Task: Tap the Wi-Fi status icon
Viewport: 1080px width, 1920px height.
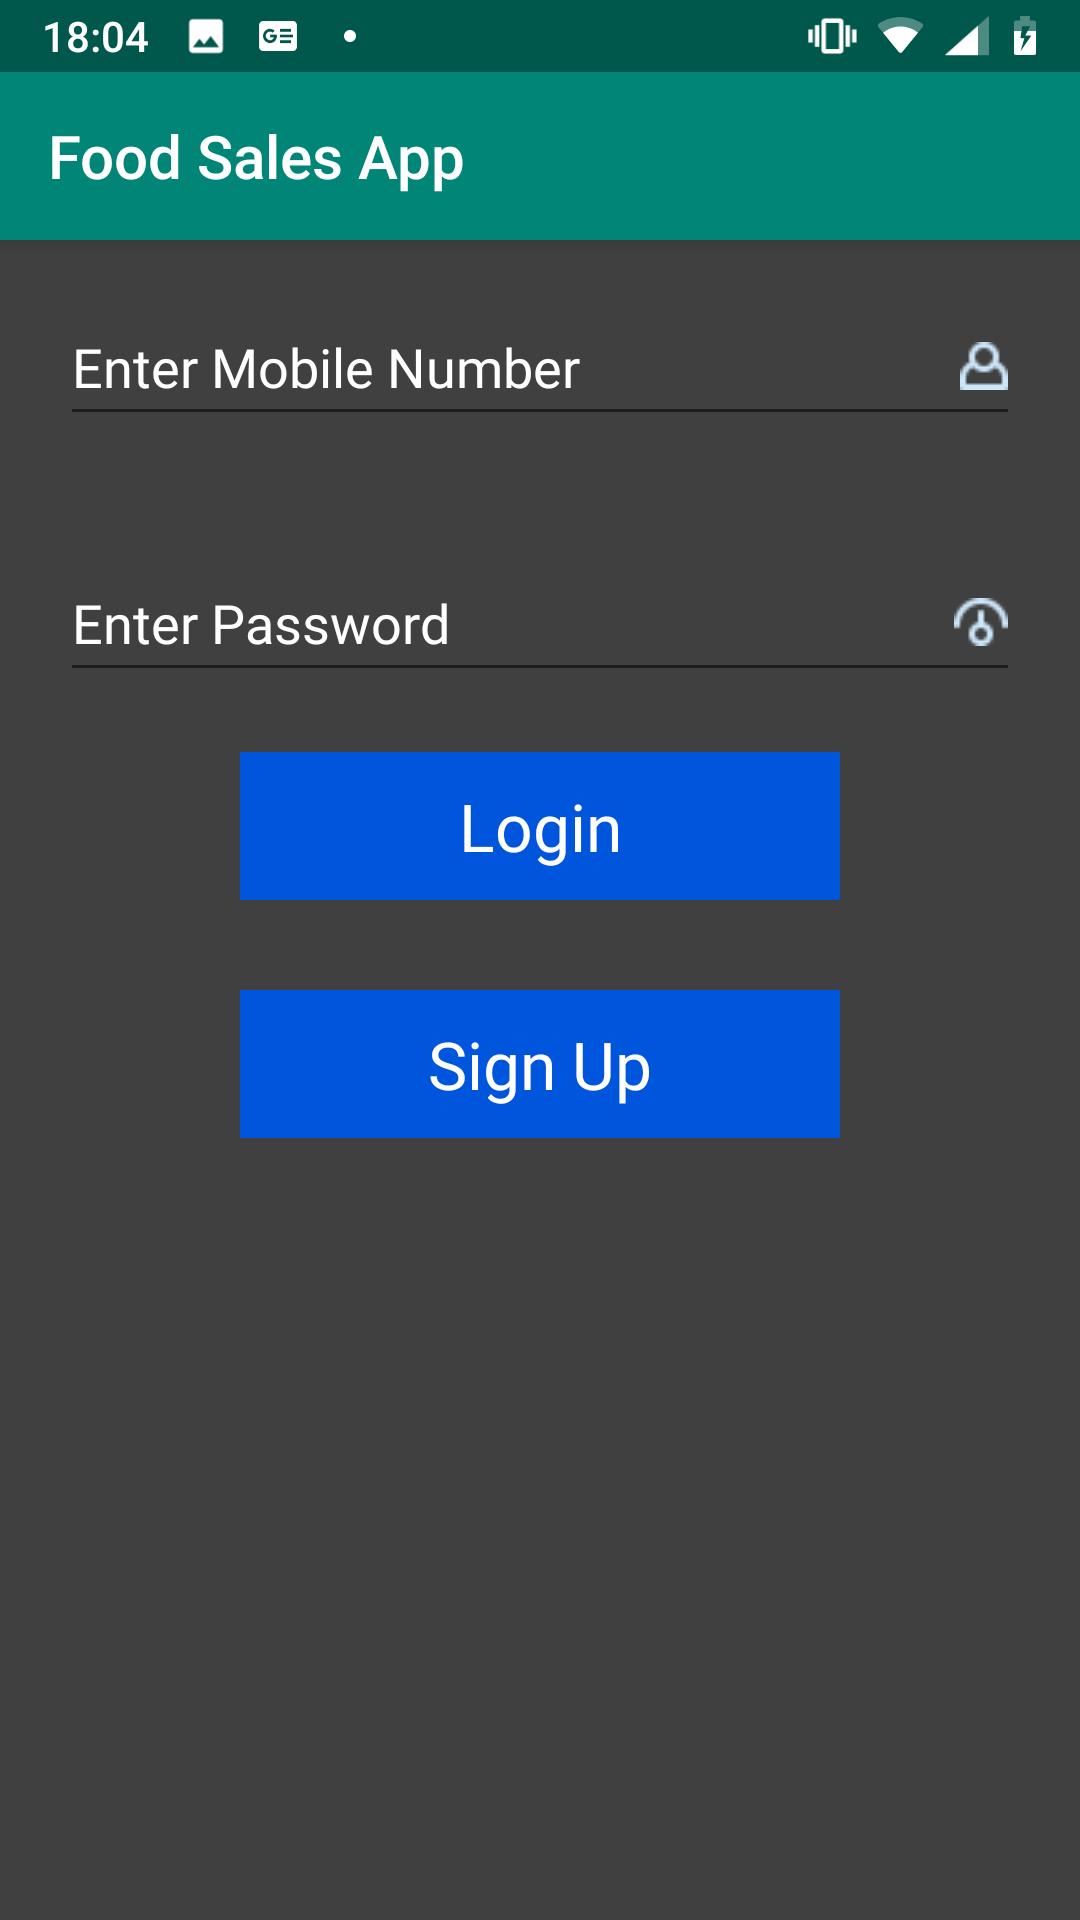Action: click(900, 37)
